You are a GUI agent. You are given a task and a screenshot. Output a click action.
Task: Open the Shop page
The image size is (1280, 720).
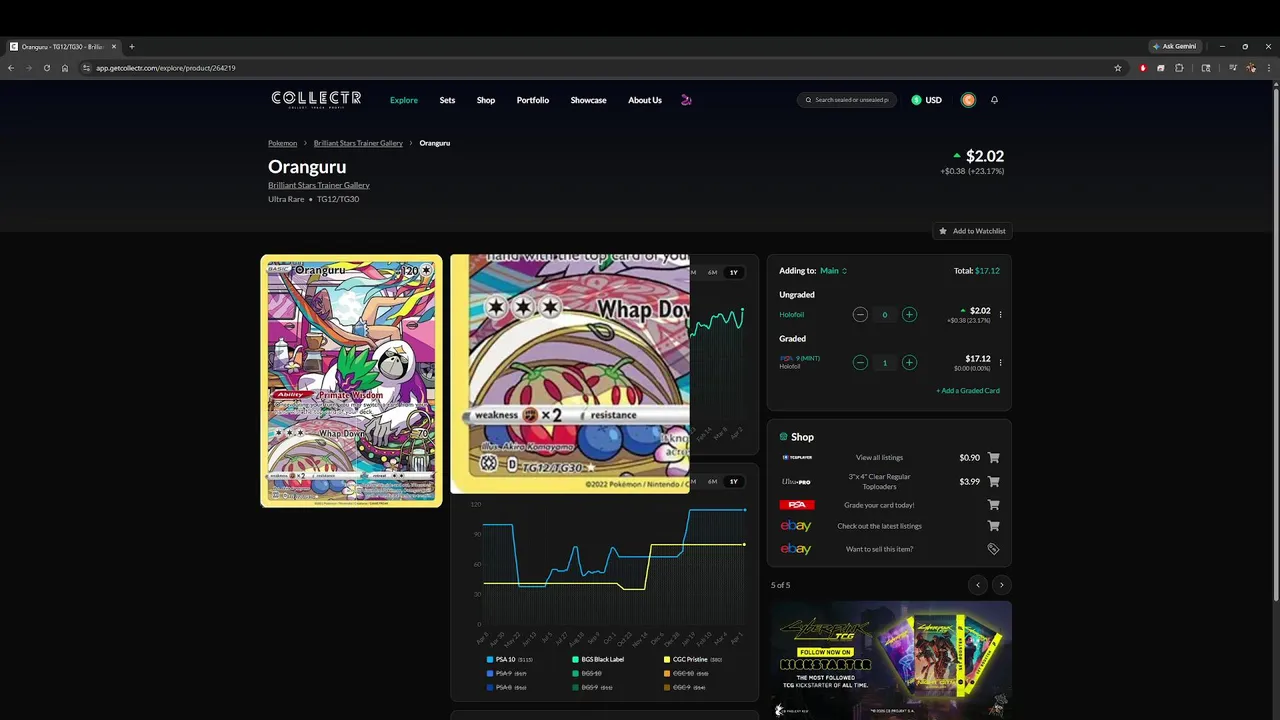(486, 100)
